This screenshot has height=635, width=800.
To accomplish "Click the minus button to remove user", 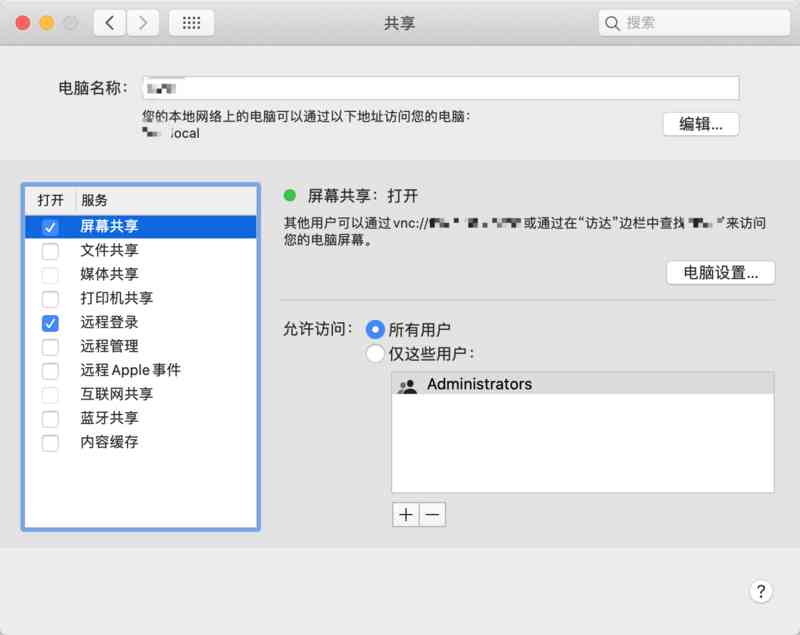I will [432, 514].
